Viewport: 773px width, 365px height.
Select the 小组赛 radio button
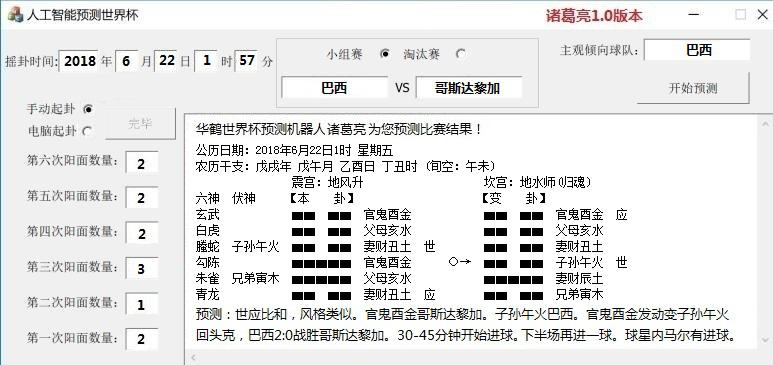pos(386,54)
